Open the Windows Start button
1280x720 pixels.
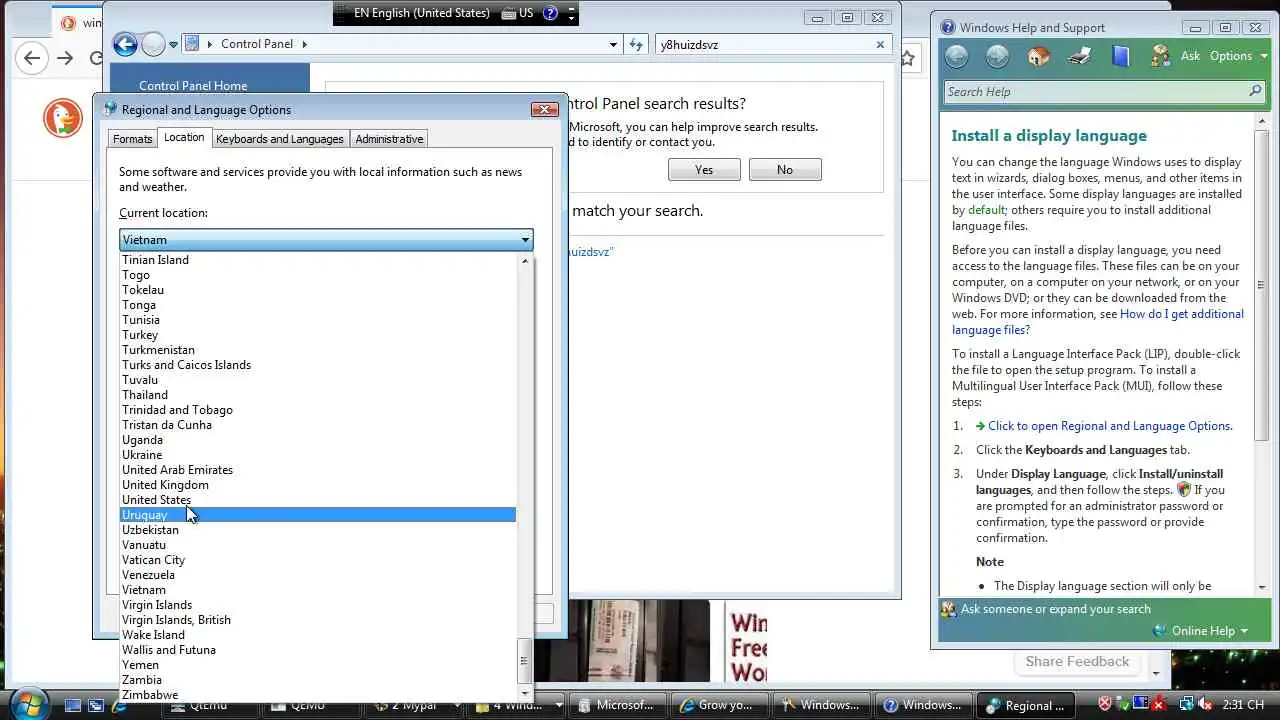[x=27, y=703]
